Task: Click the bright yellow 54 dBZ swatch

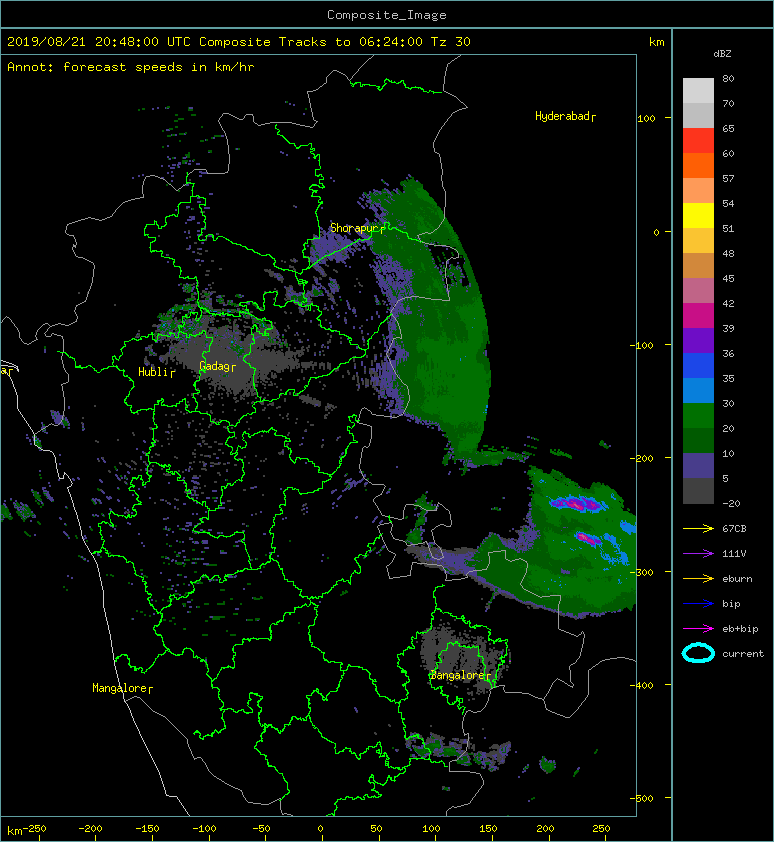Action: [x=698, y=215]
